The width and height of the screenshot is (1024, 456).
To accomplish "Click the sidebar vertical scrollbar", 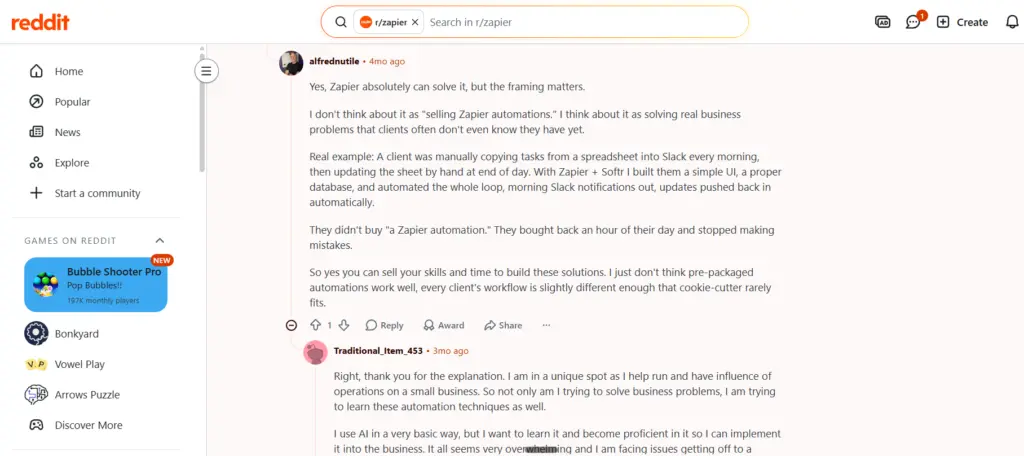I will tap(202, 111).
